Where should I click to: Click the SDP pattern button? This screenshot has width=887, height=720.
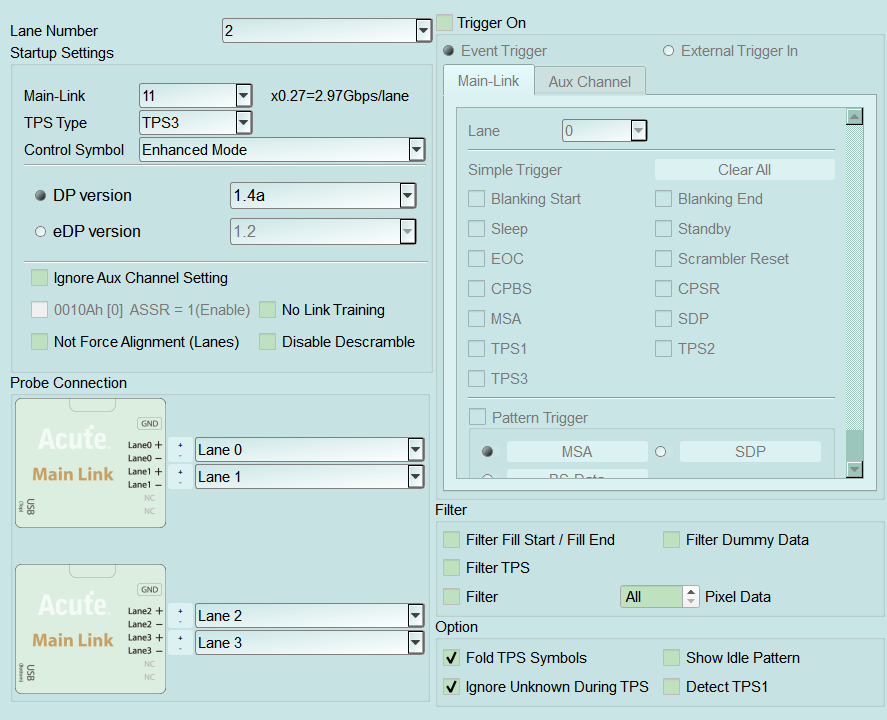(x=750, y=451)
